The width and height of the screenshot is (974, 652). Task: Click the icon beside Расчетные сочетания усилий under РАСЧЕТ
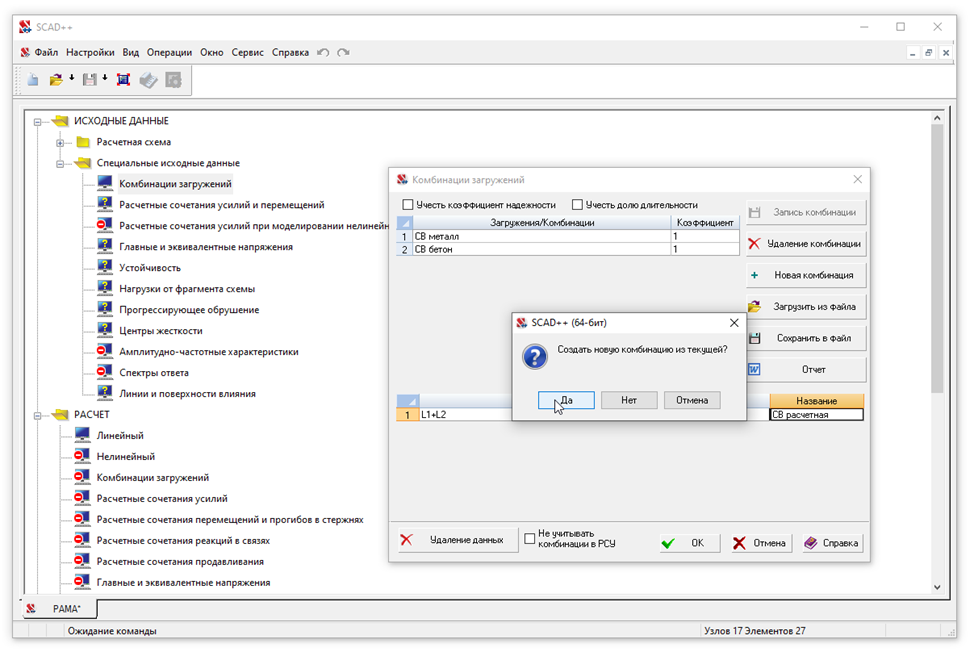pyautogui.click(x=82, y=498)
